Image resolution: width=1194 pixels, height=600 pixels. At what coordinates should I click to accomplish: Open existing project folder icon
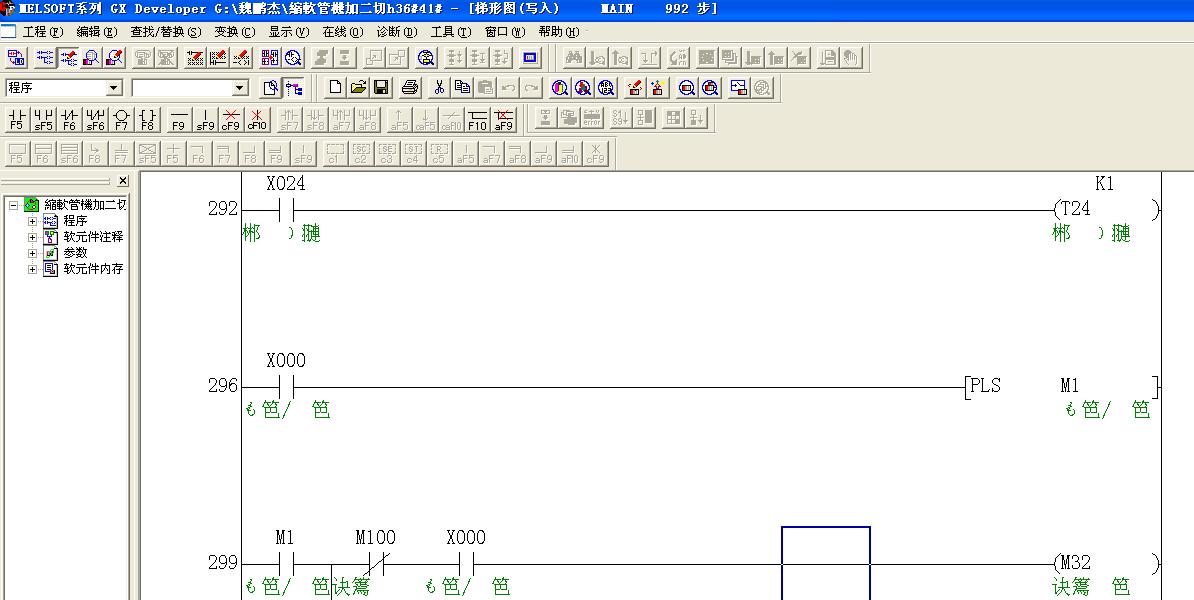click(x=359, y=88)
